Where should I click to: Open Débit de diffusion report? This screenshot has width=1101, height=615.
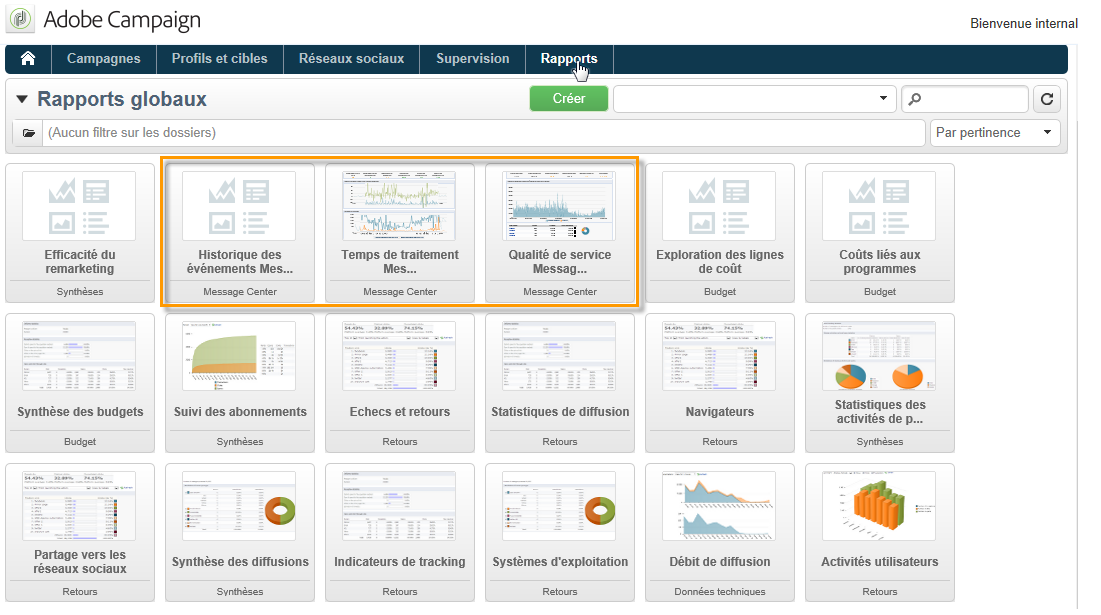tap(720, 533)
